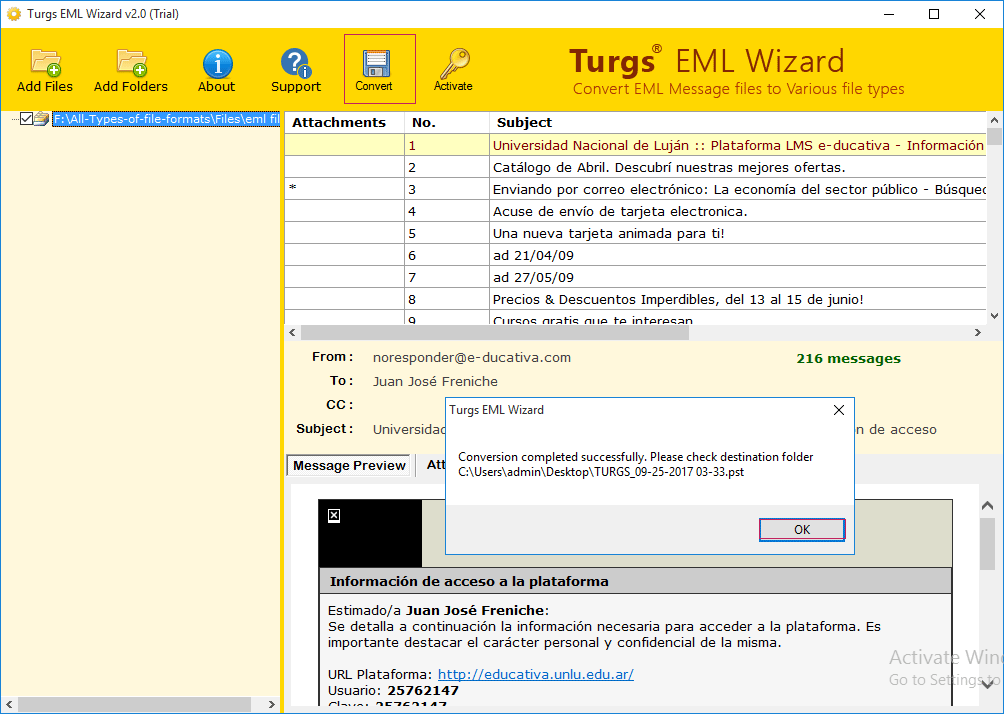1004x714 pixels.
Task: Click the message list horizontal scrollbar thumb
Action: (495, 332)
